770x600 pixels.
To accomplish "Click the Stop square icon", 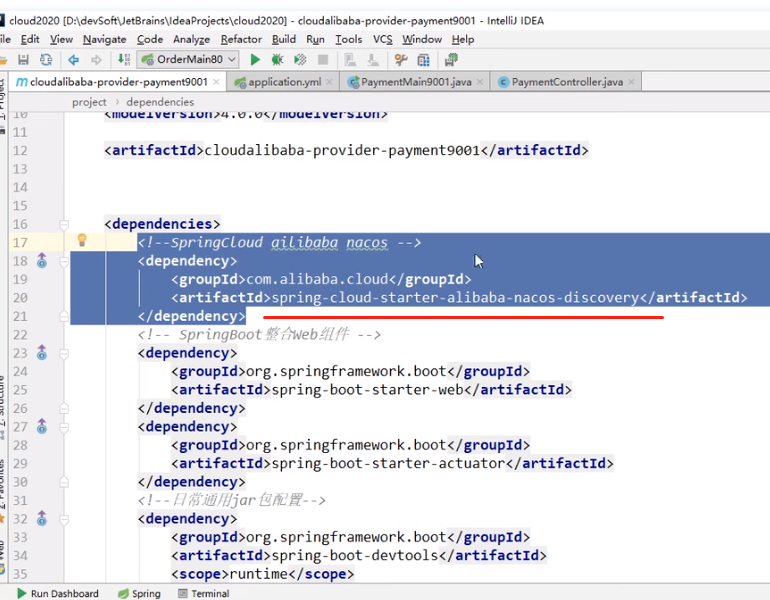I will [x=323, y=60].
